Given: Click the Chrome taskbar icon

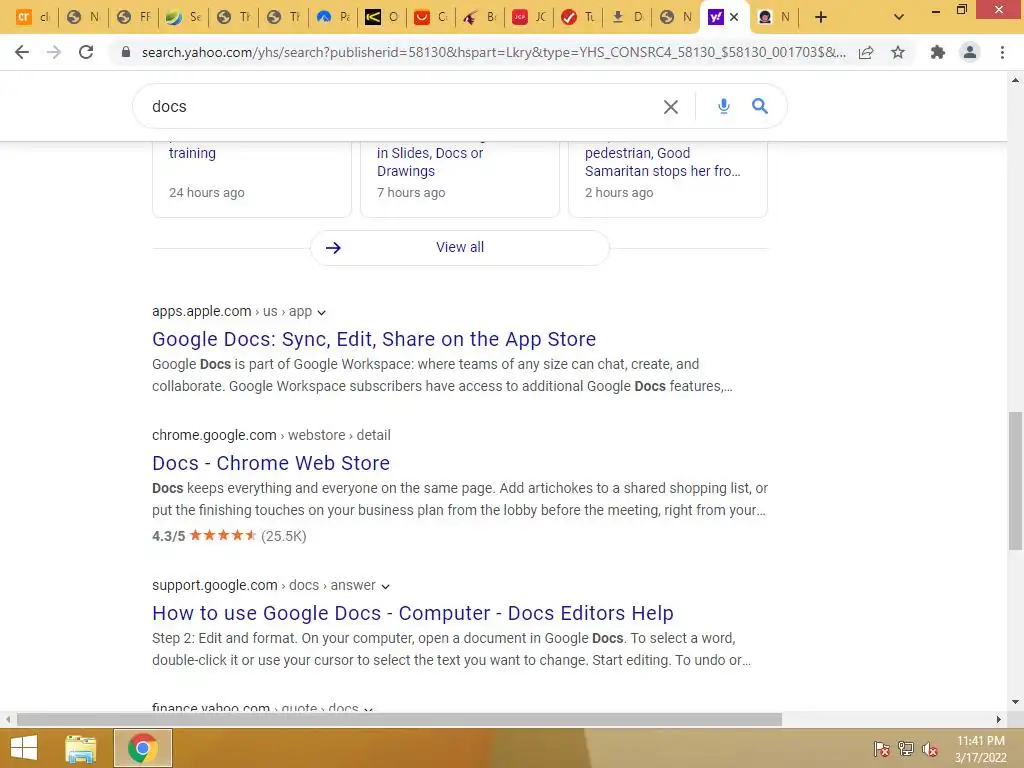Looking at the screenshot, I should coord(142,748).
